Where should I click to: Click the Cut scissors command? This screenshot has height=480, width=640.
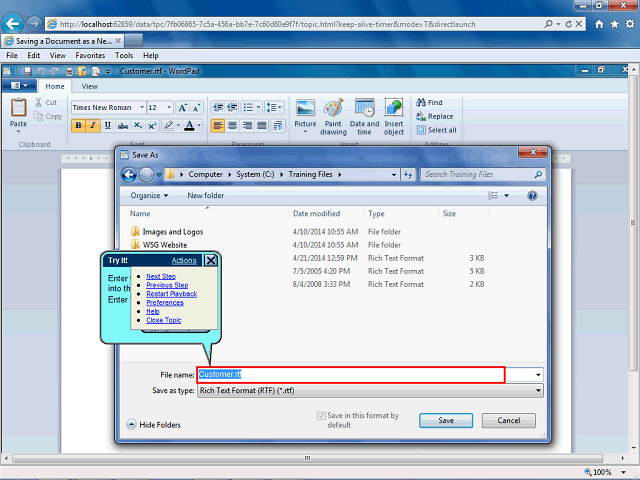pyautogui.click(x=46, y=102)
